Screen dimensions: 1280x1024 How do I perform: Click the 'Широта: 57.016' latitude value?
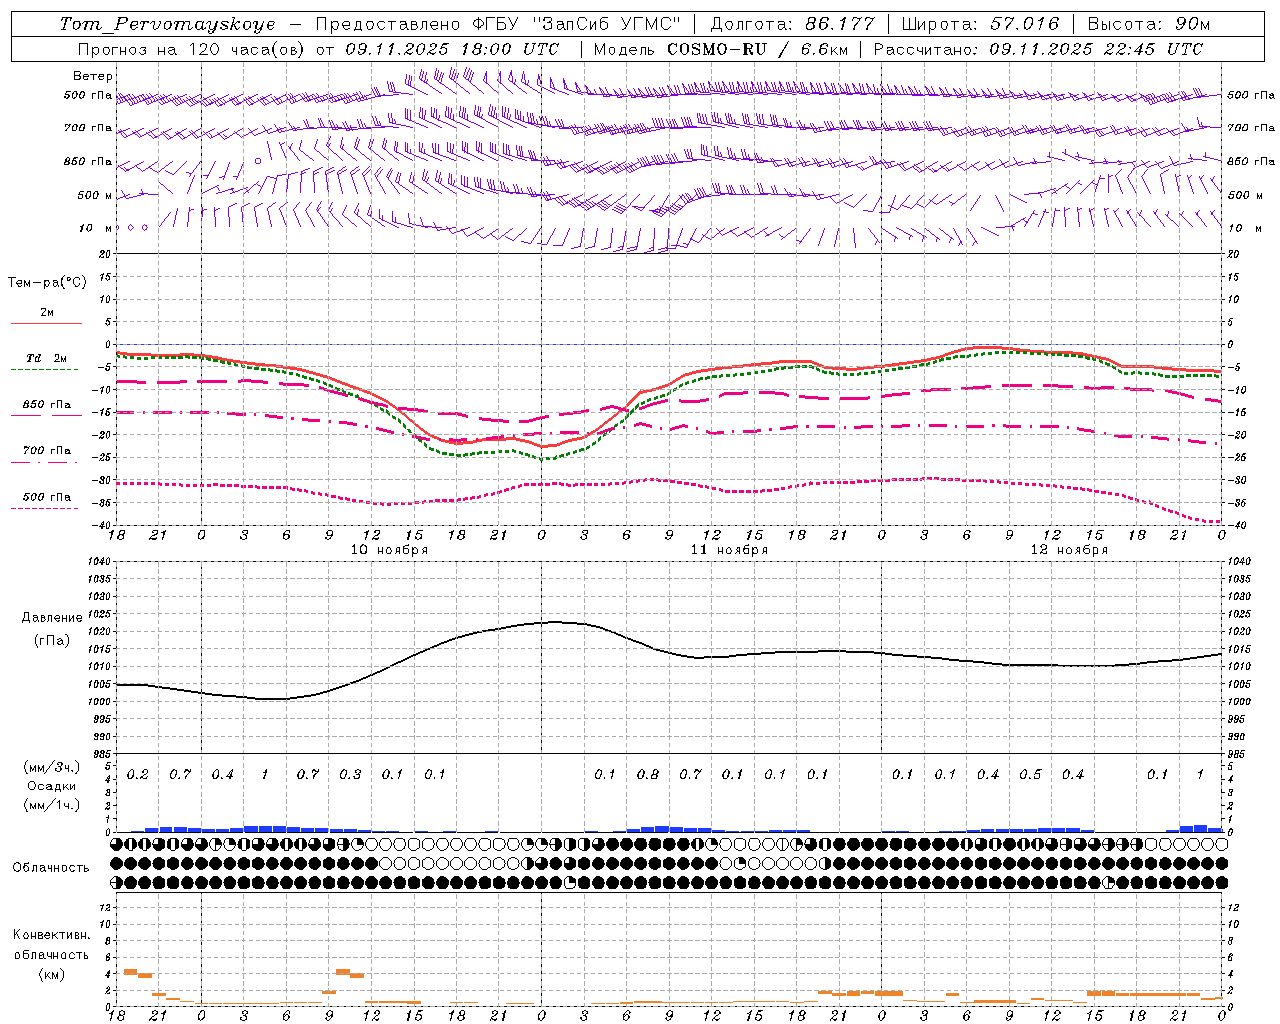click(980, 24)
